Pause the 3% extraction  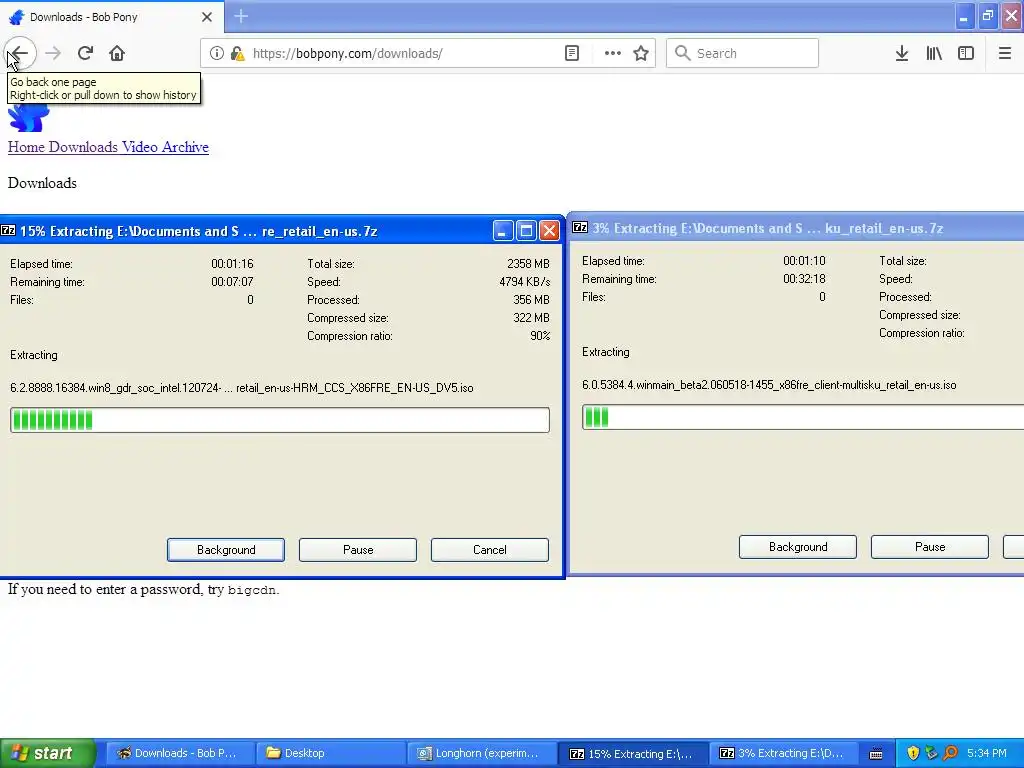tap(930, 547)
